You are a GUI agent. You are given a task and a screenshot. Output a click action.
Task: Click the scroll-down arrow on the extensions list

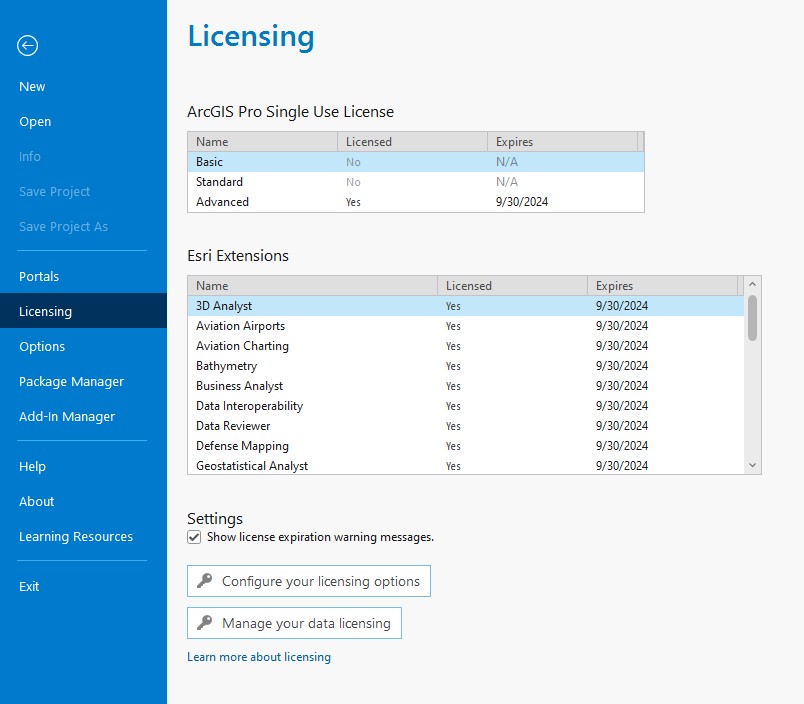752,464
